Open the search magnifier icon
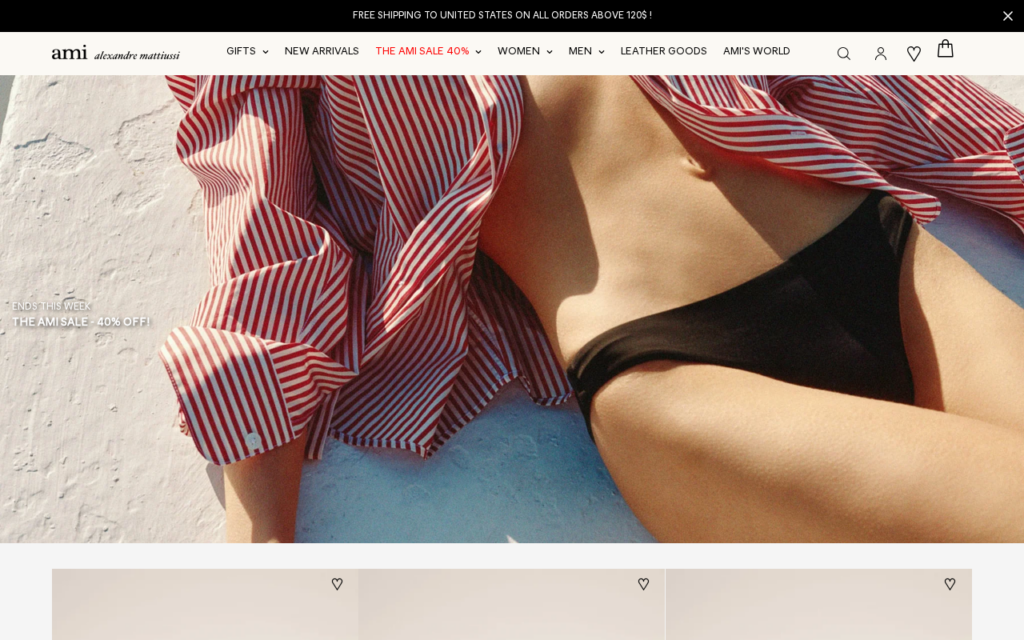Viewport: 1024px width, 640px height. coord(844,54)
